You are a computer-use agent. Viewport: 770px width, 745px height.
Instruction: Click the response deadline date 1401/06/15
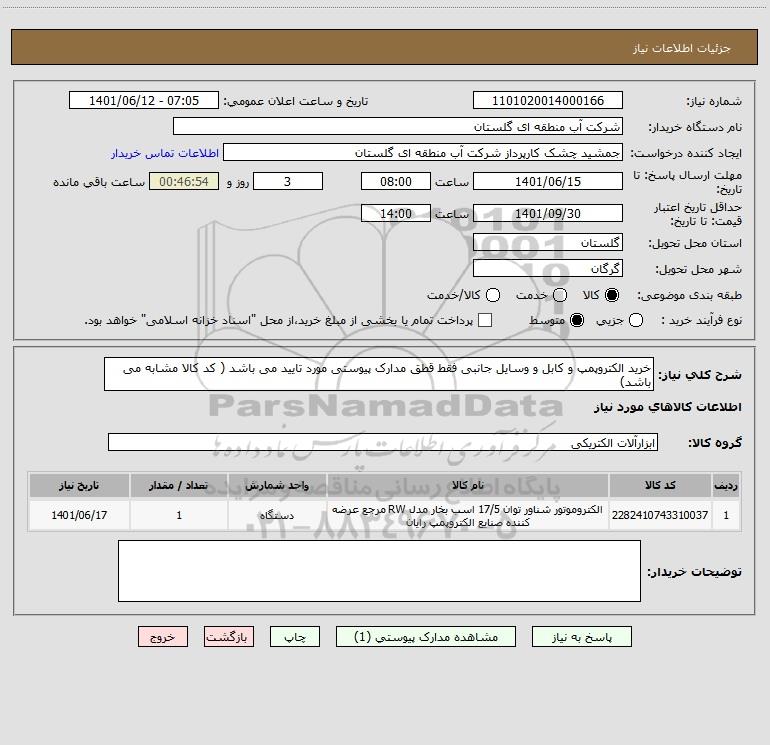coord(548,181)
